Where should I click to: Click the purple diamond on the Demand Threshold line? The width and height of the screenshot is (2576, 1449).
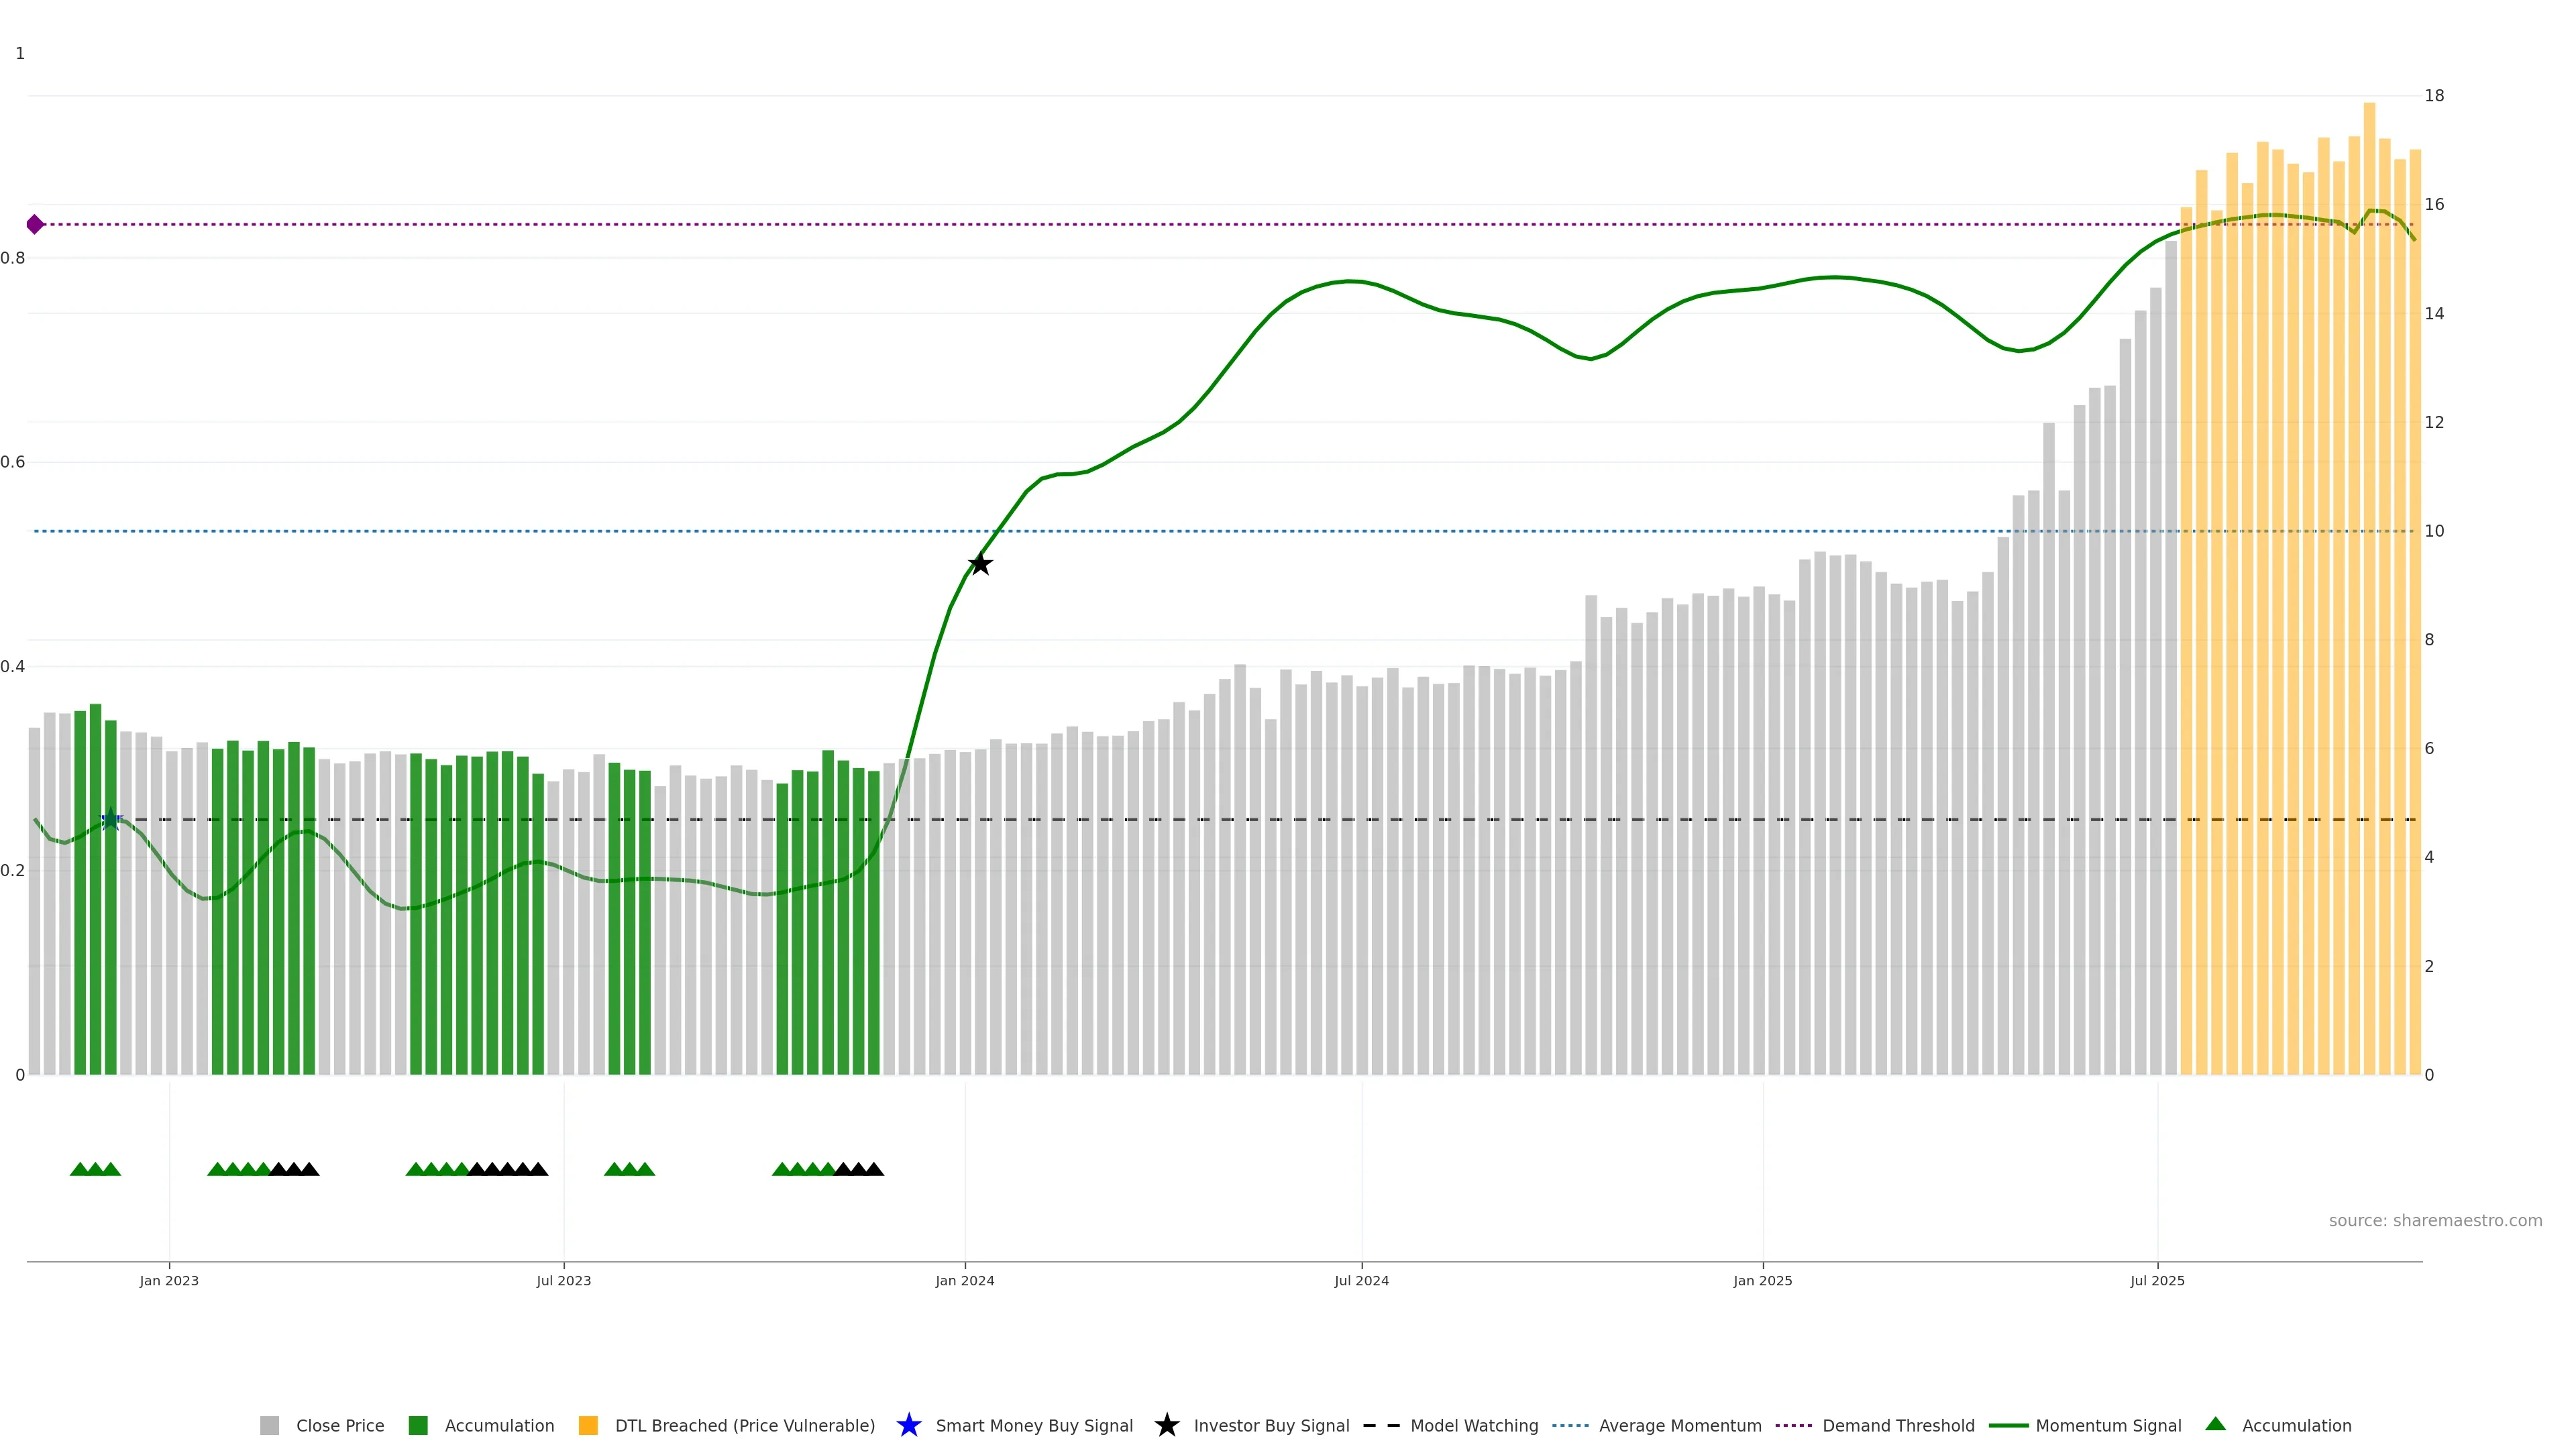coord(35,224)
